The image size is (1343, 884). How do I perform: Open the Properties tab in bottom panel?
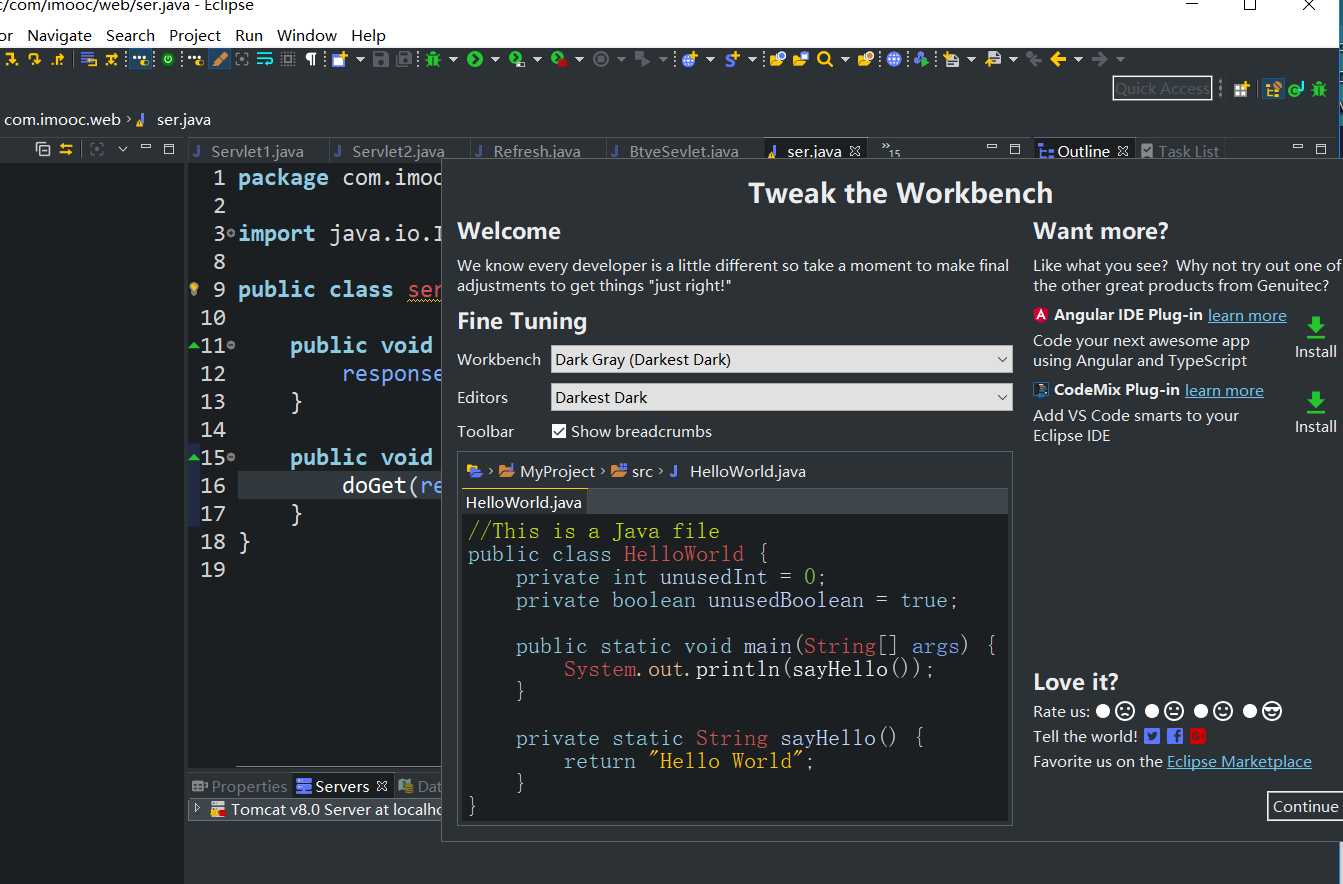coord(240,786)
